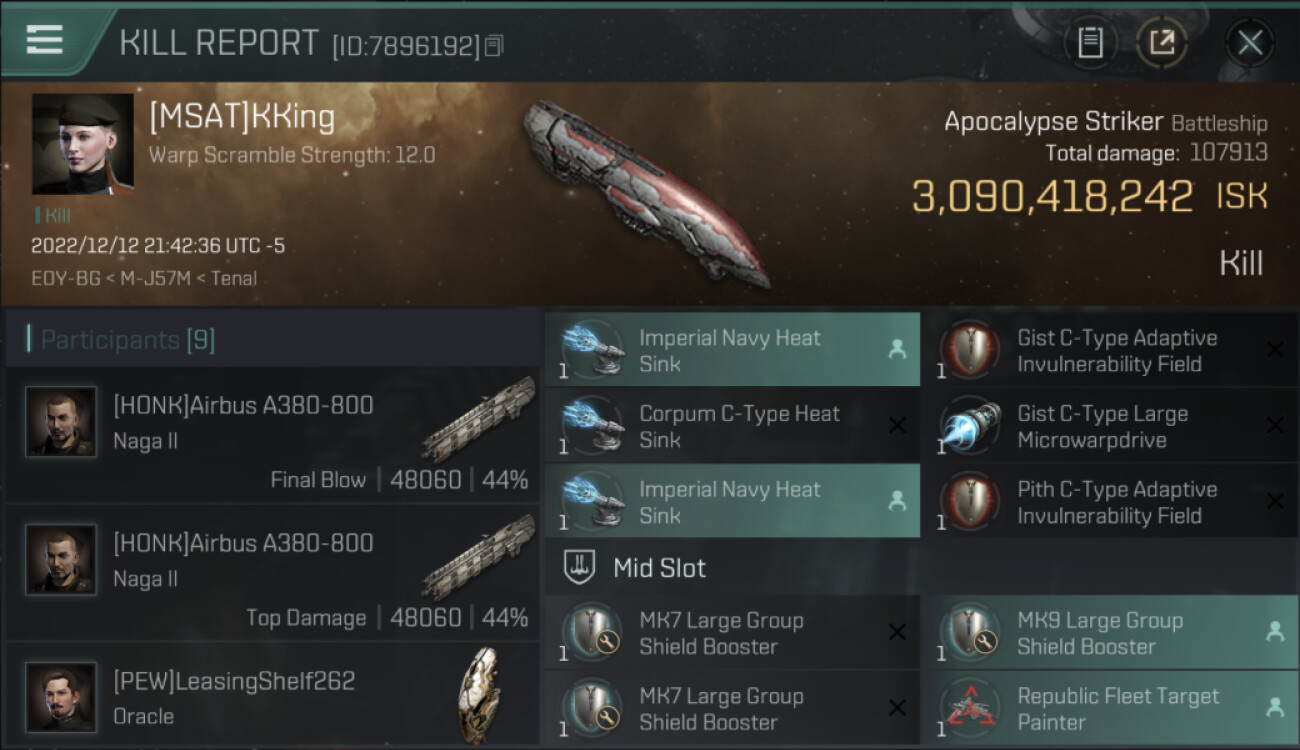The image size is (1300, 750).
Task: Tap the Naga II ship icon on Top Damage
Action: coord(479,555)
